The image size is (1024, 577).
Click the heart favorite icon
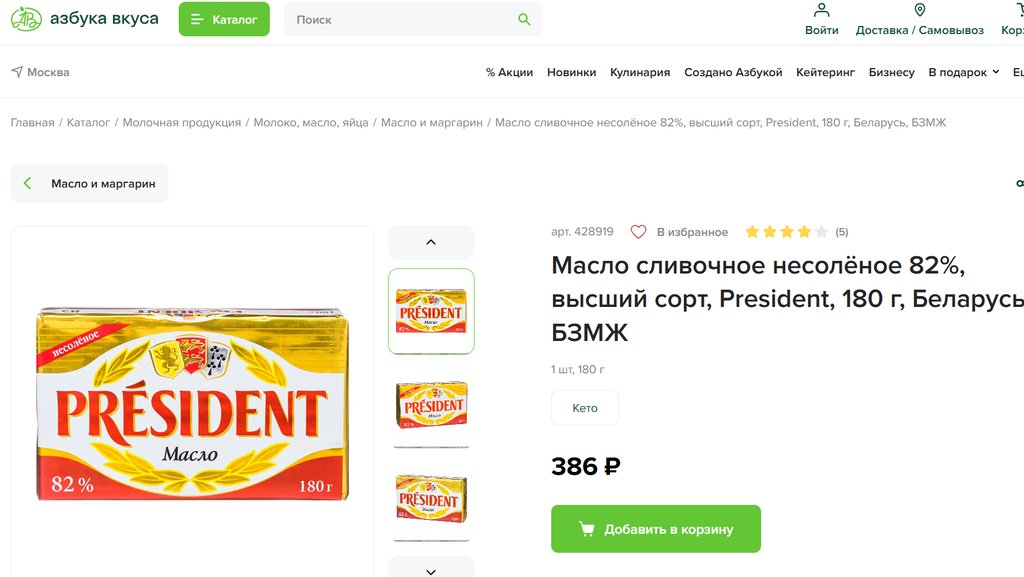click(638, 232)
